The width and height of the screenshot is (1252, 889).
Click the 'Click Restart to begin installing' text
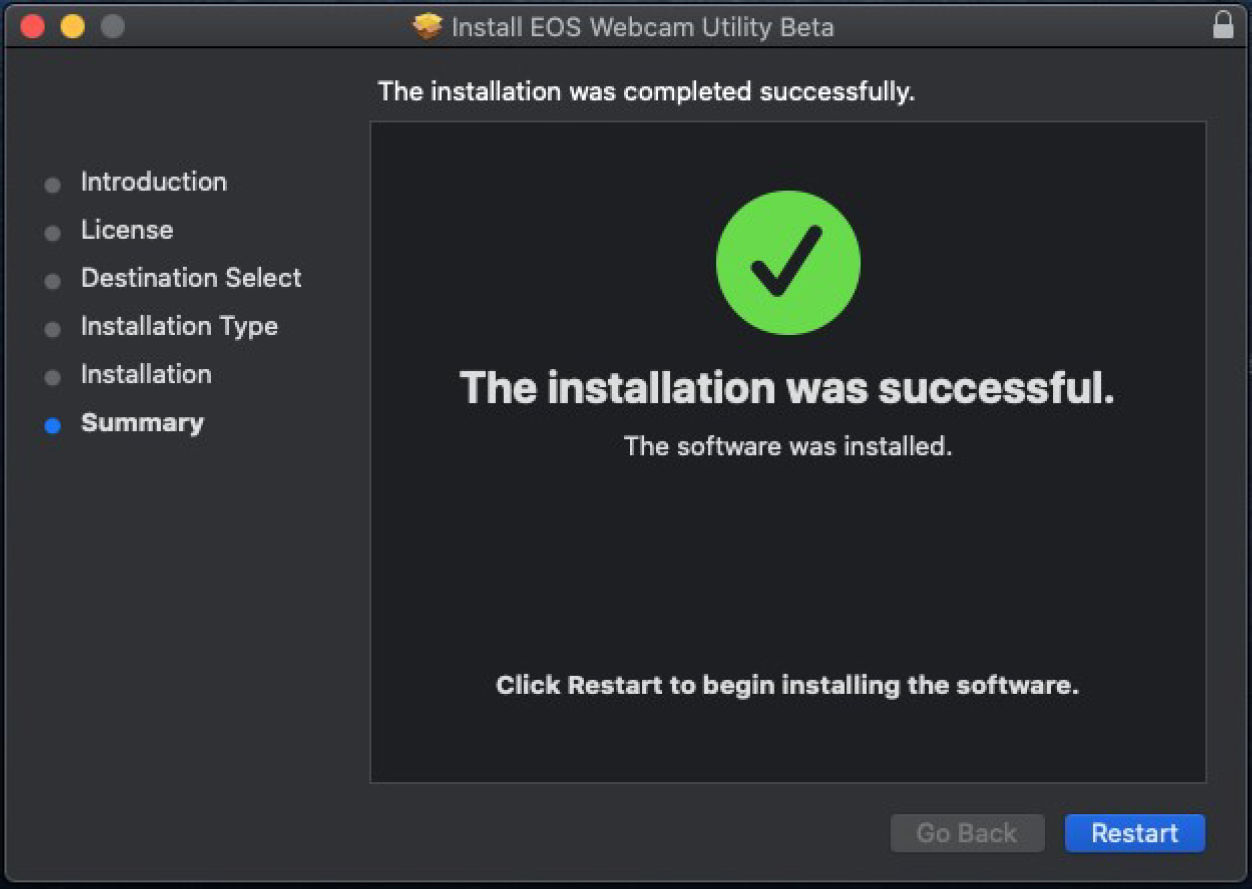click(787, 685)
